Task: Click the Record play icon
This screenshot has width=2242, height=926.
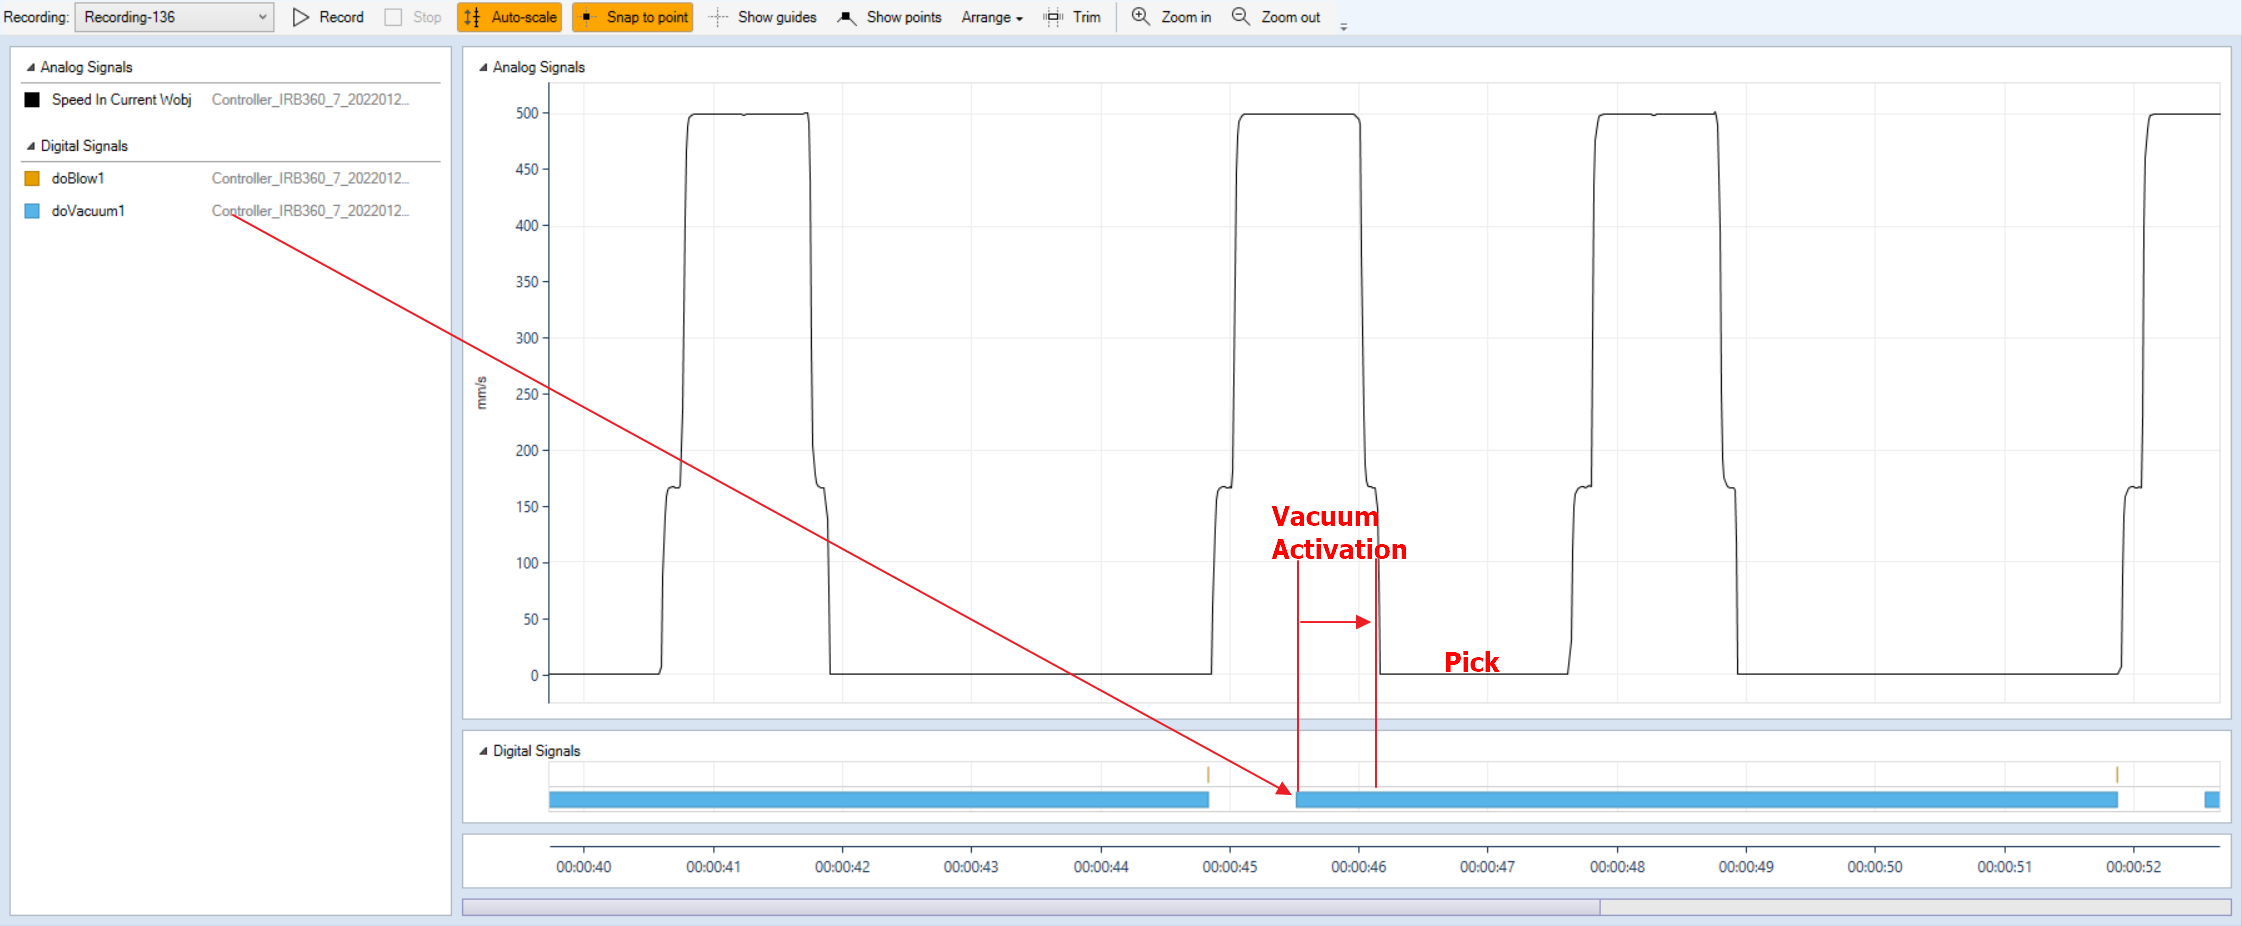Action: click(x=300, y=17)
